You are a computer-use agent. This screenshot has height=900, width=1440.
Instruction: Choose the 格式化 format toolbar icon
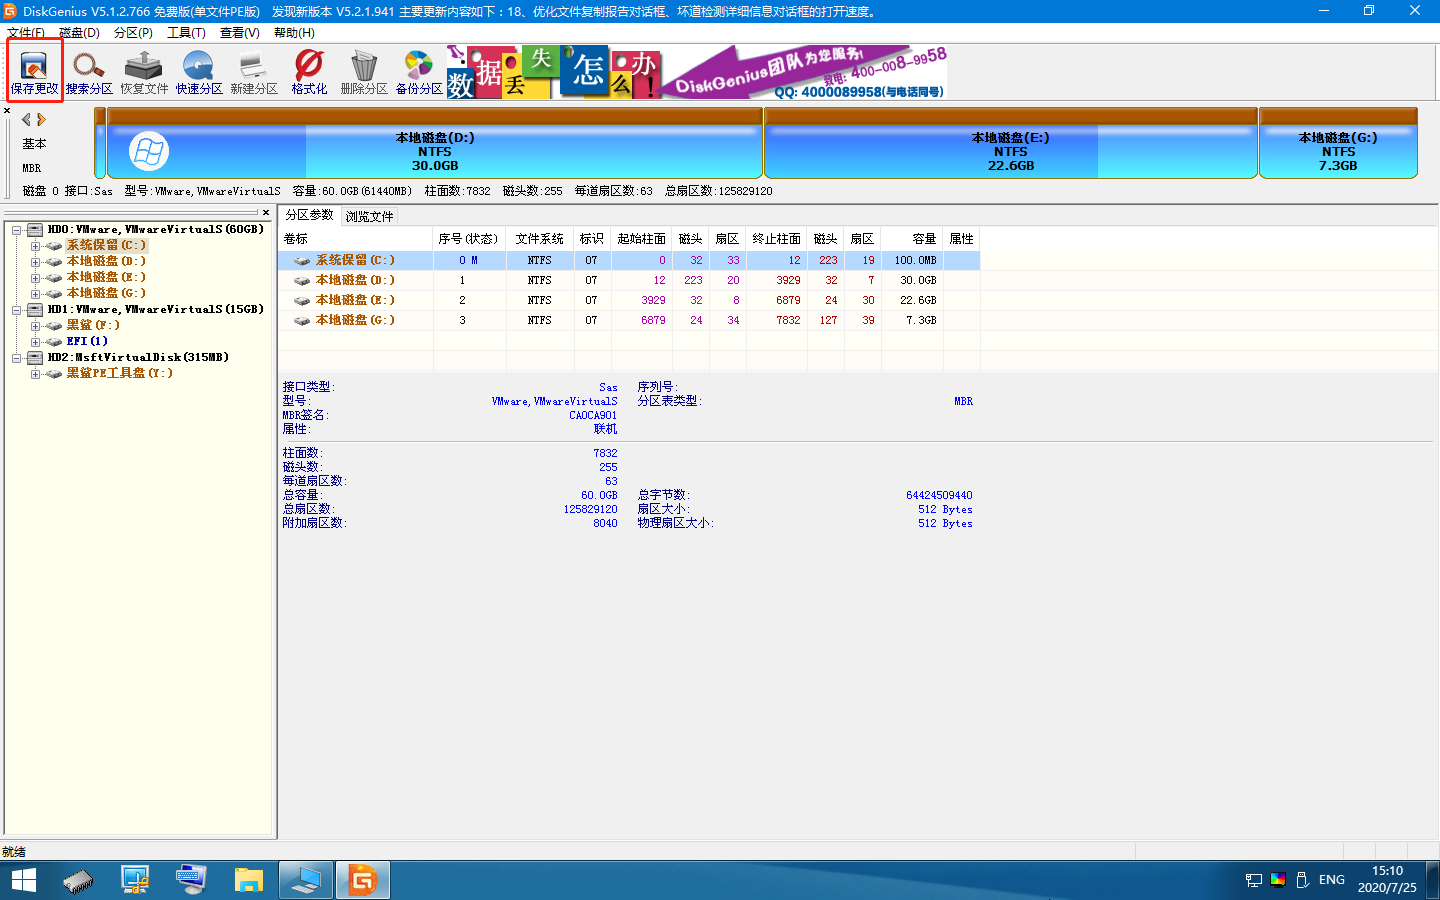tap(309, 72)
